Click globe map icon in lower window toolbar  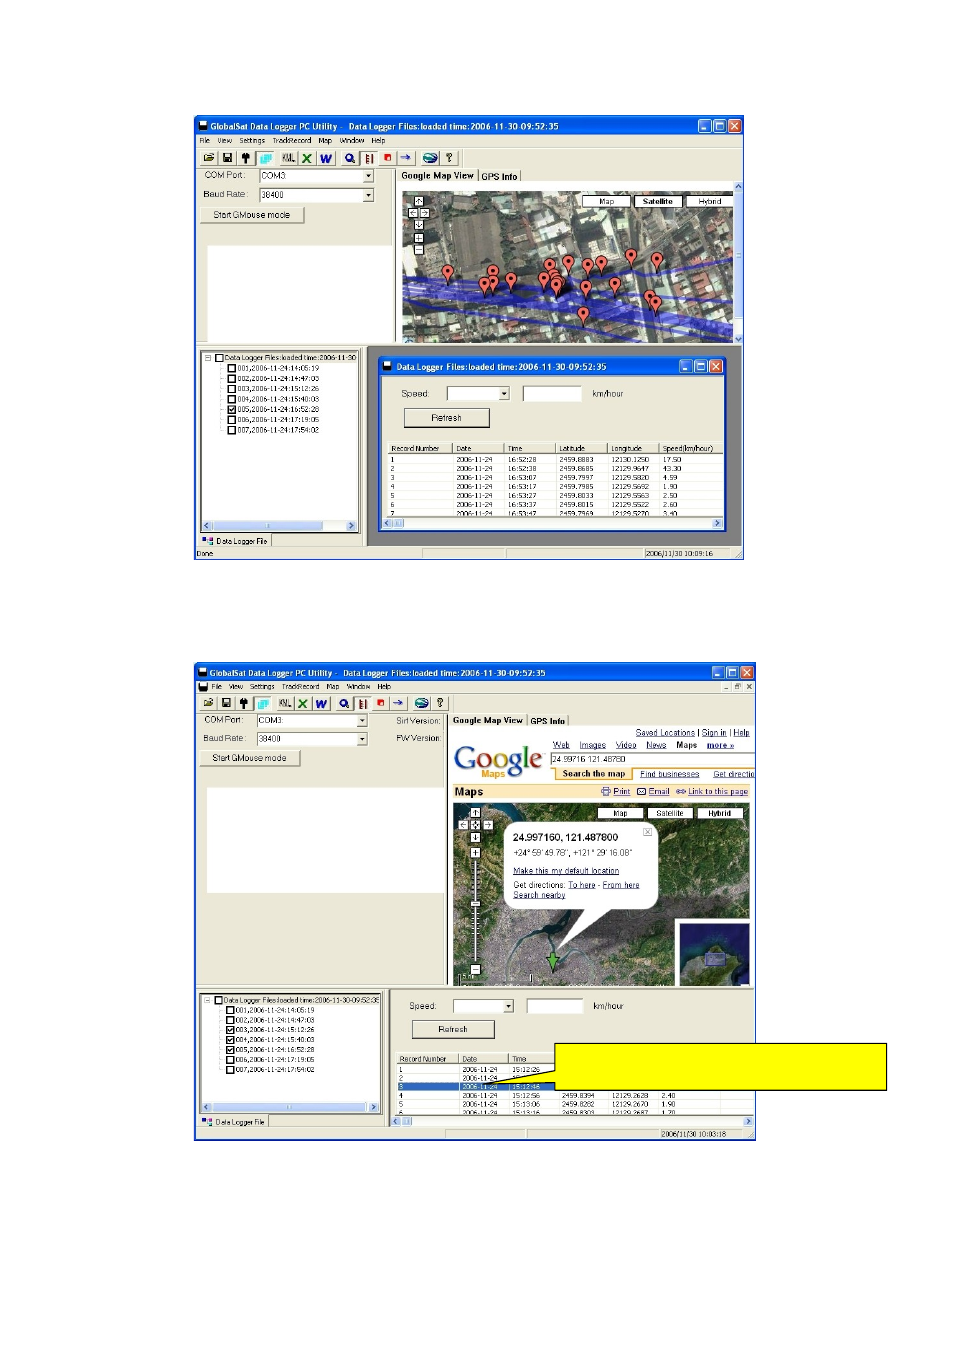pyautogui.click(x=422, y=704)
